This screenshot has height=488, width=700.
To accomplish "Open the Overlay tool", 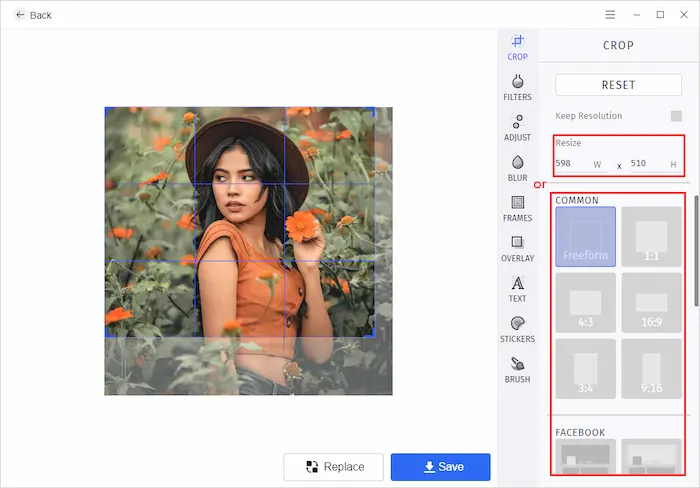I will [x=517, y=249].
